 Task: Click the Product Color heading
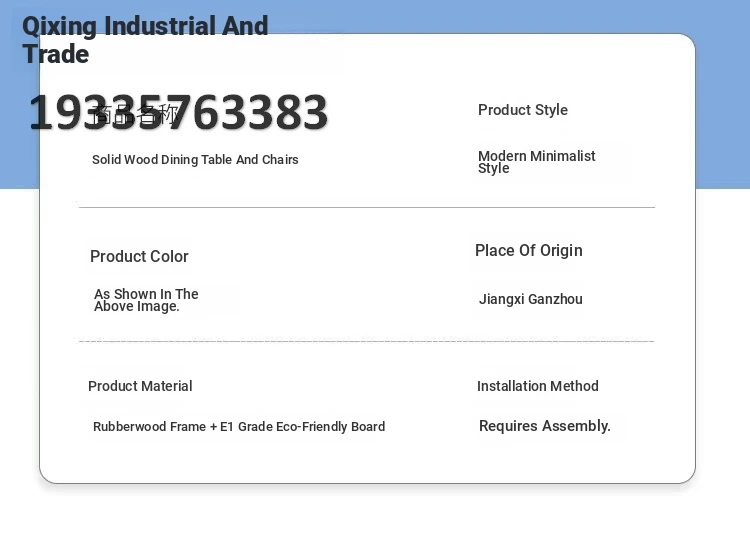[x=139, y=257]
